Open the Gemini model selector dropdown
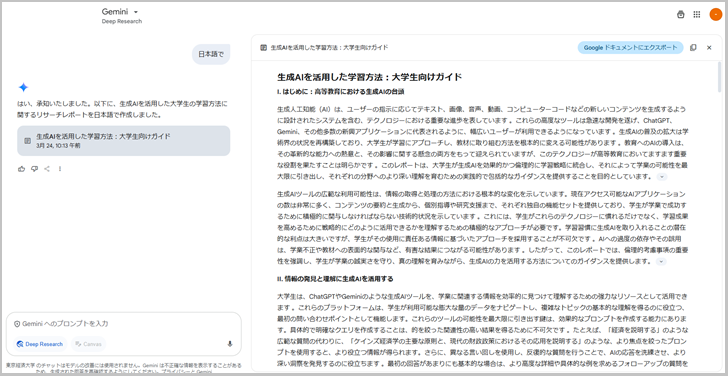This screenshot has height=376, width=728. coord(120,12)
